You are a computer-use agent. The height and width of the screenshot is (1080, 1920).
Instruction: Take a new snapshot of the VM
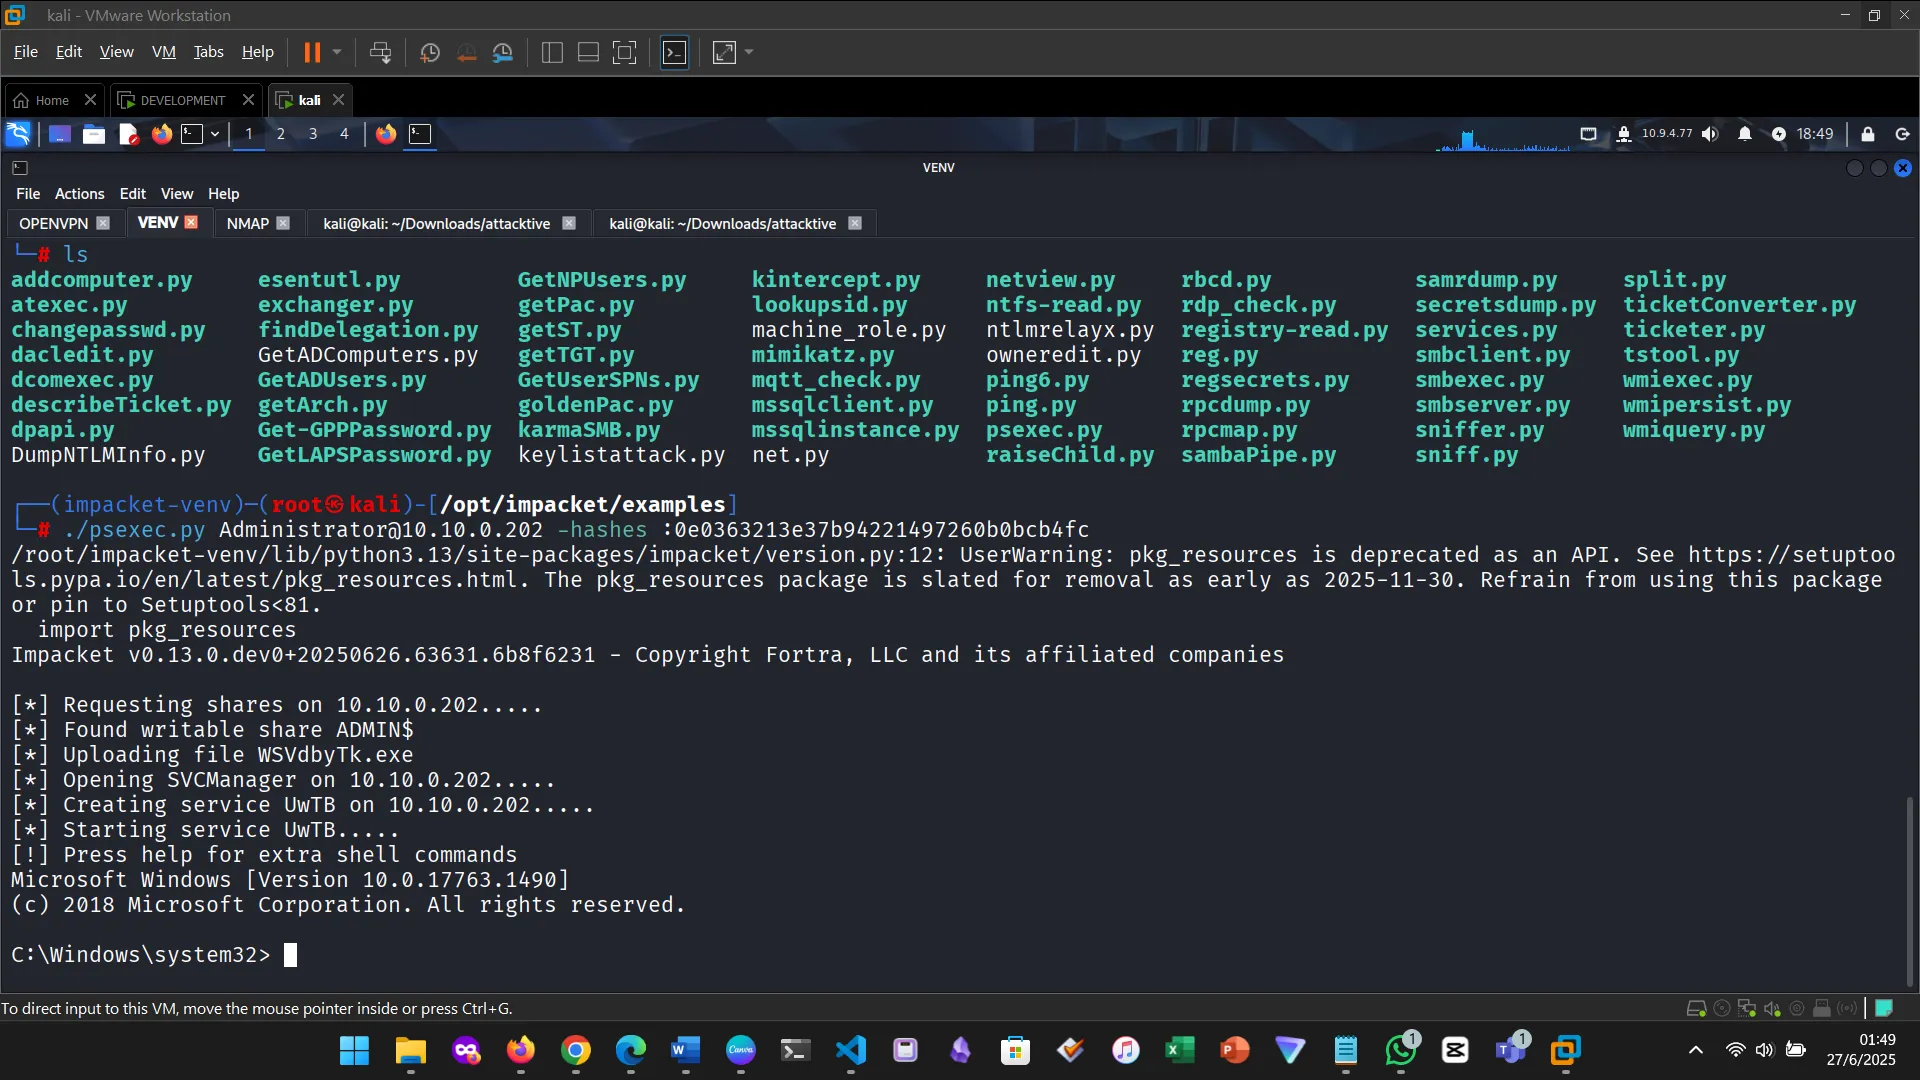pos(429,52)
